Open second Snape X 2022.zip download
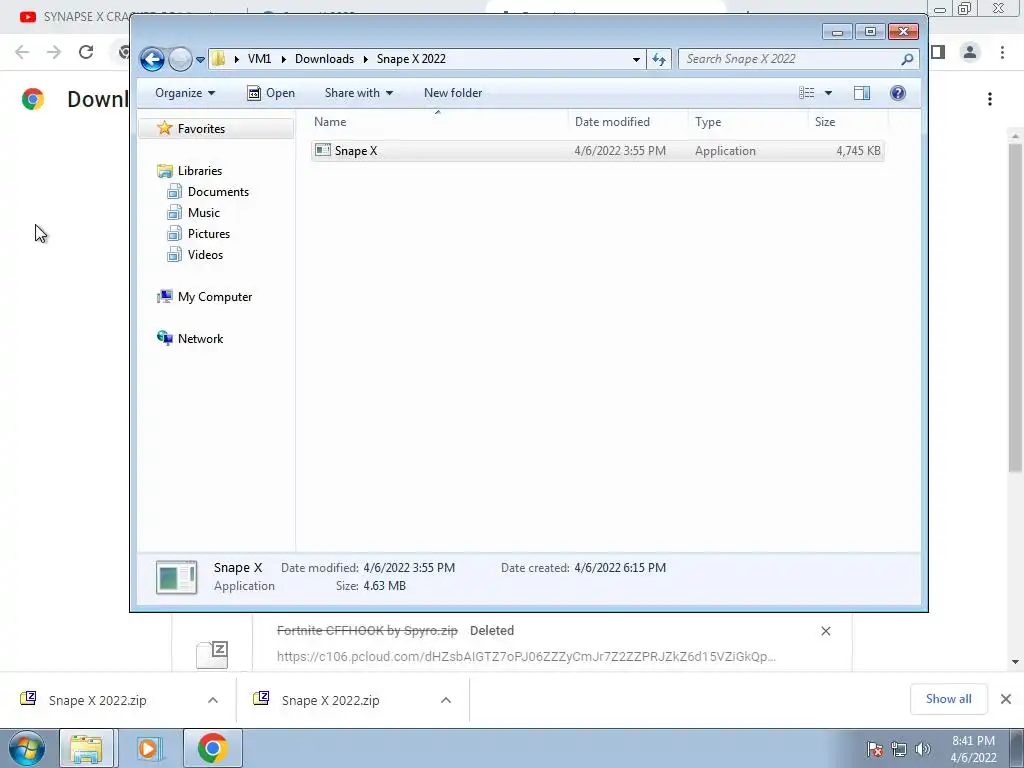This screenshot has width=1024, height=768. (x=330, y=700)
